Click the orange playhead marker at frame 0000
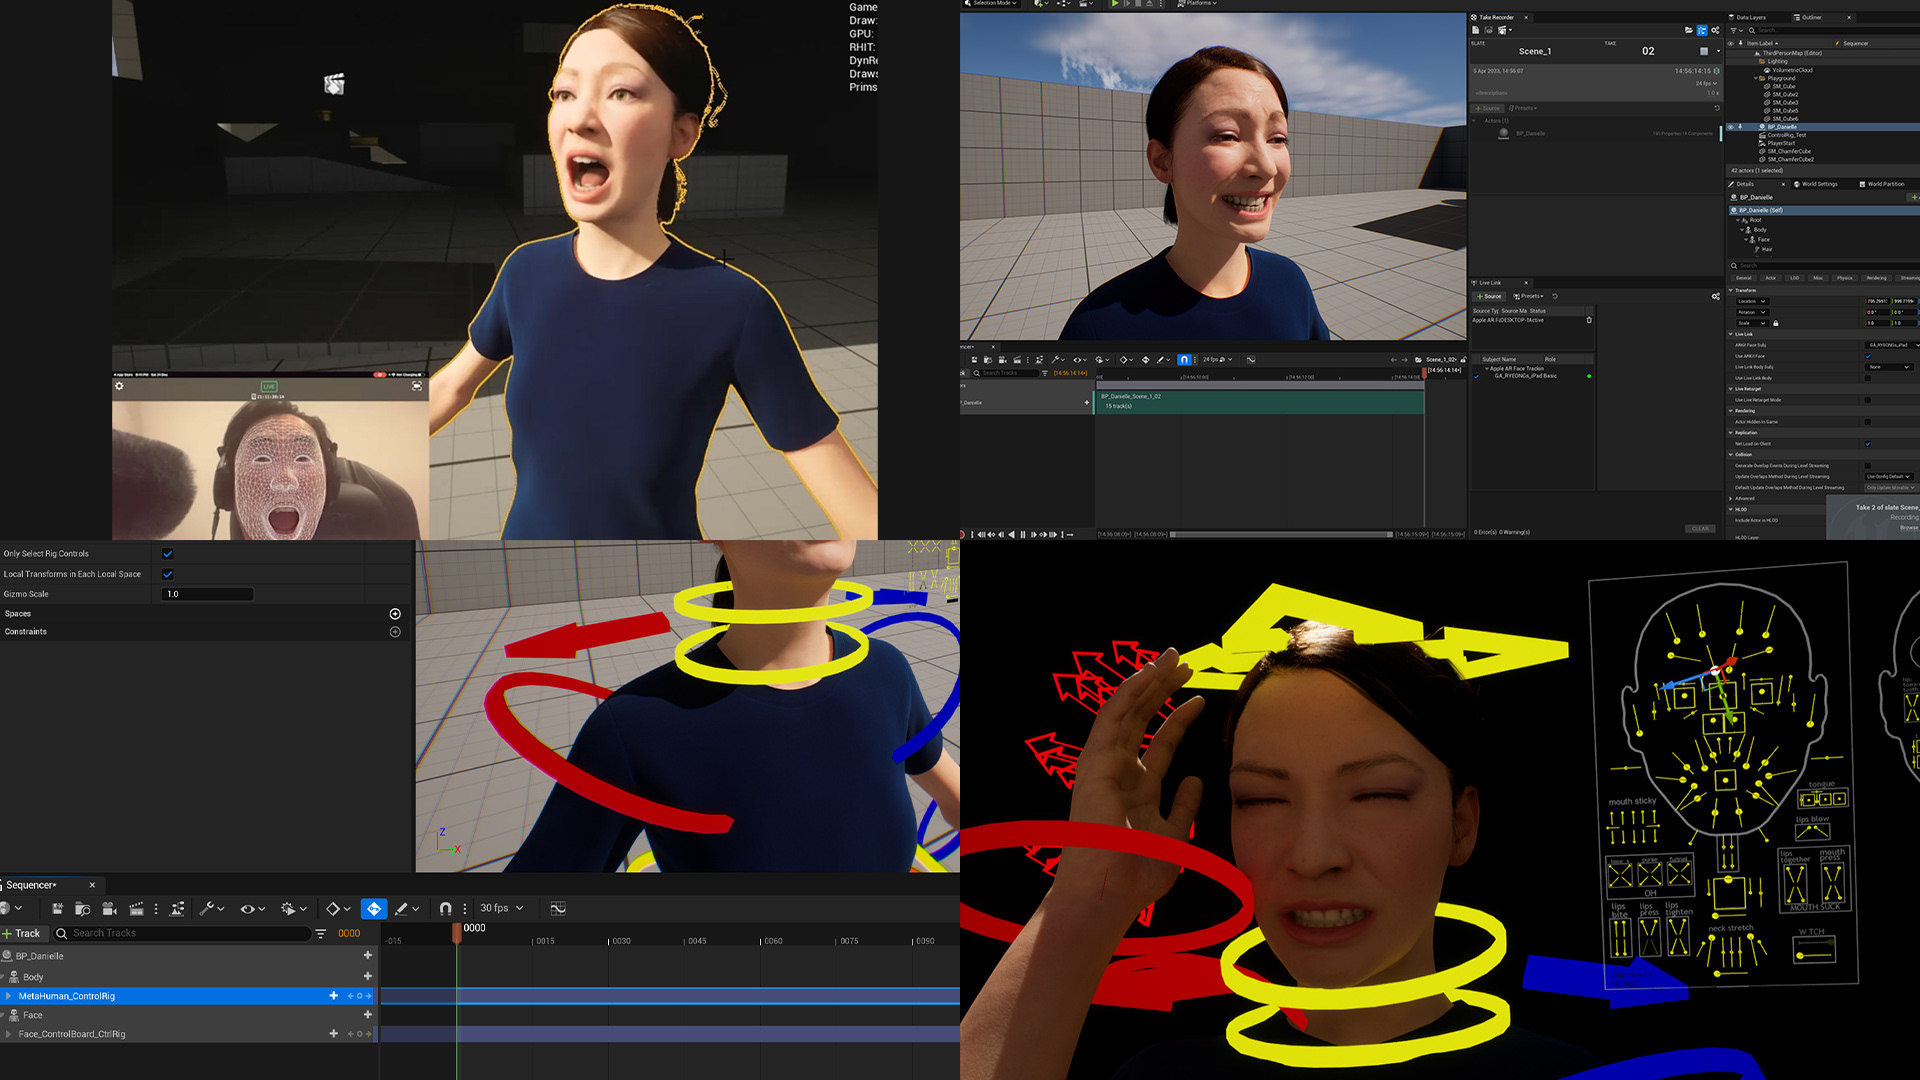This screenshot has height=1080, width=1920. (457, 930)
